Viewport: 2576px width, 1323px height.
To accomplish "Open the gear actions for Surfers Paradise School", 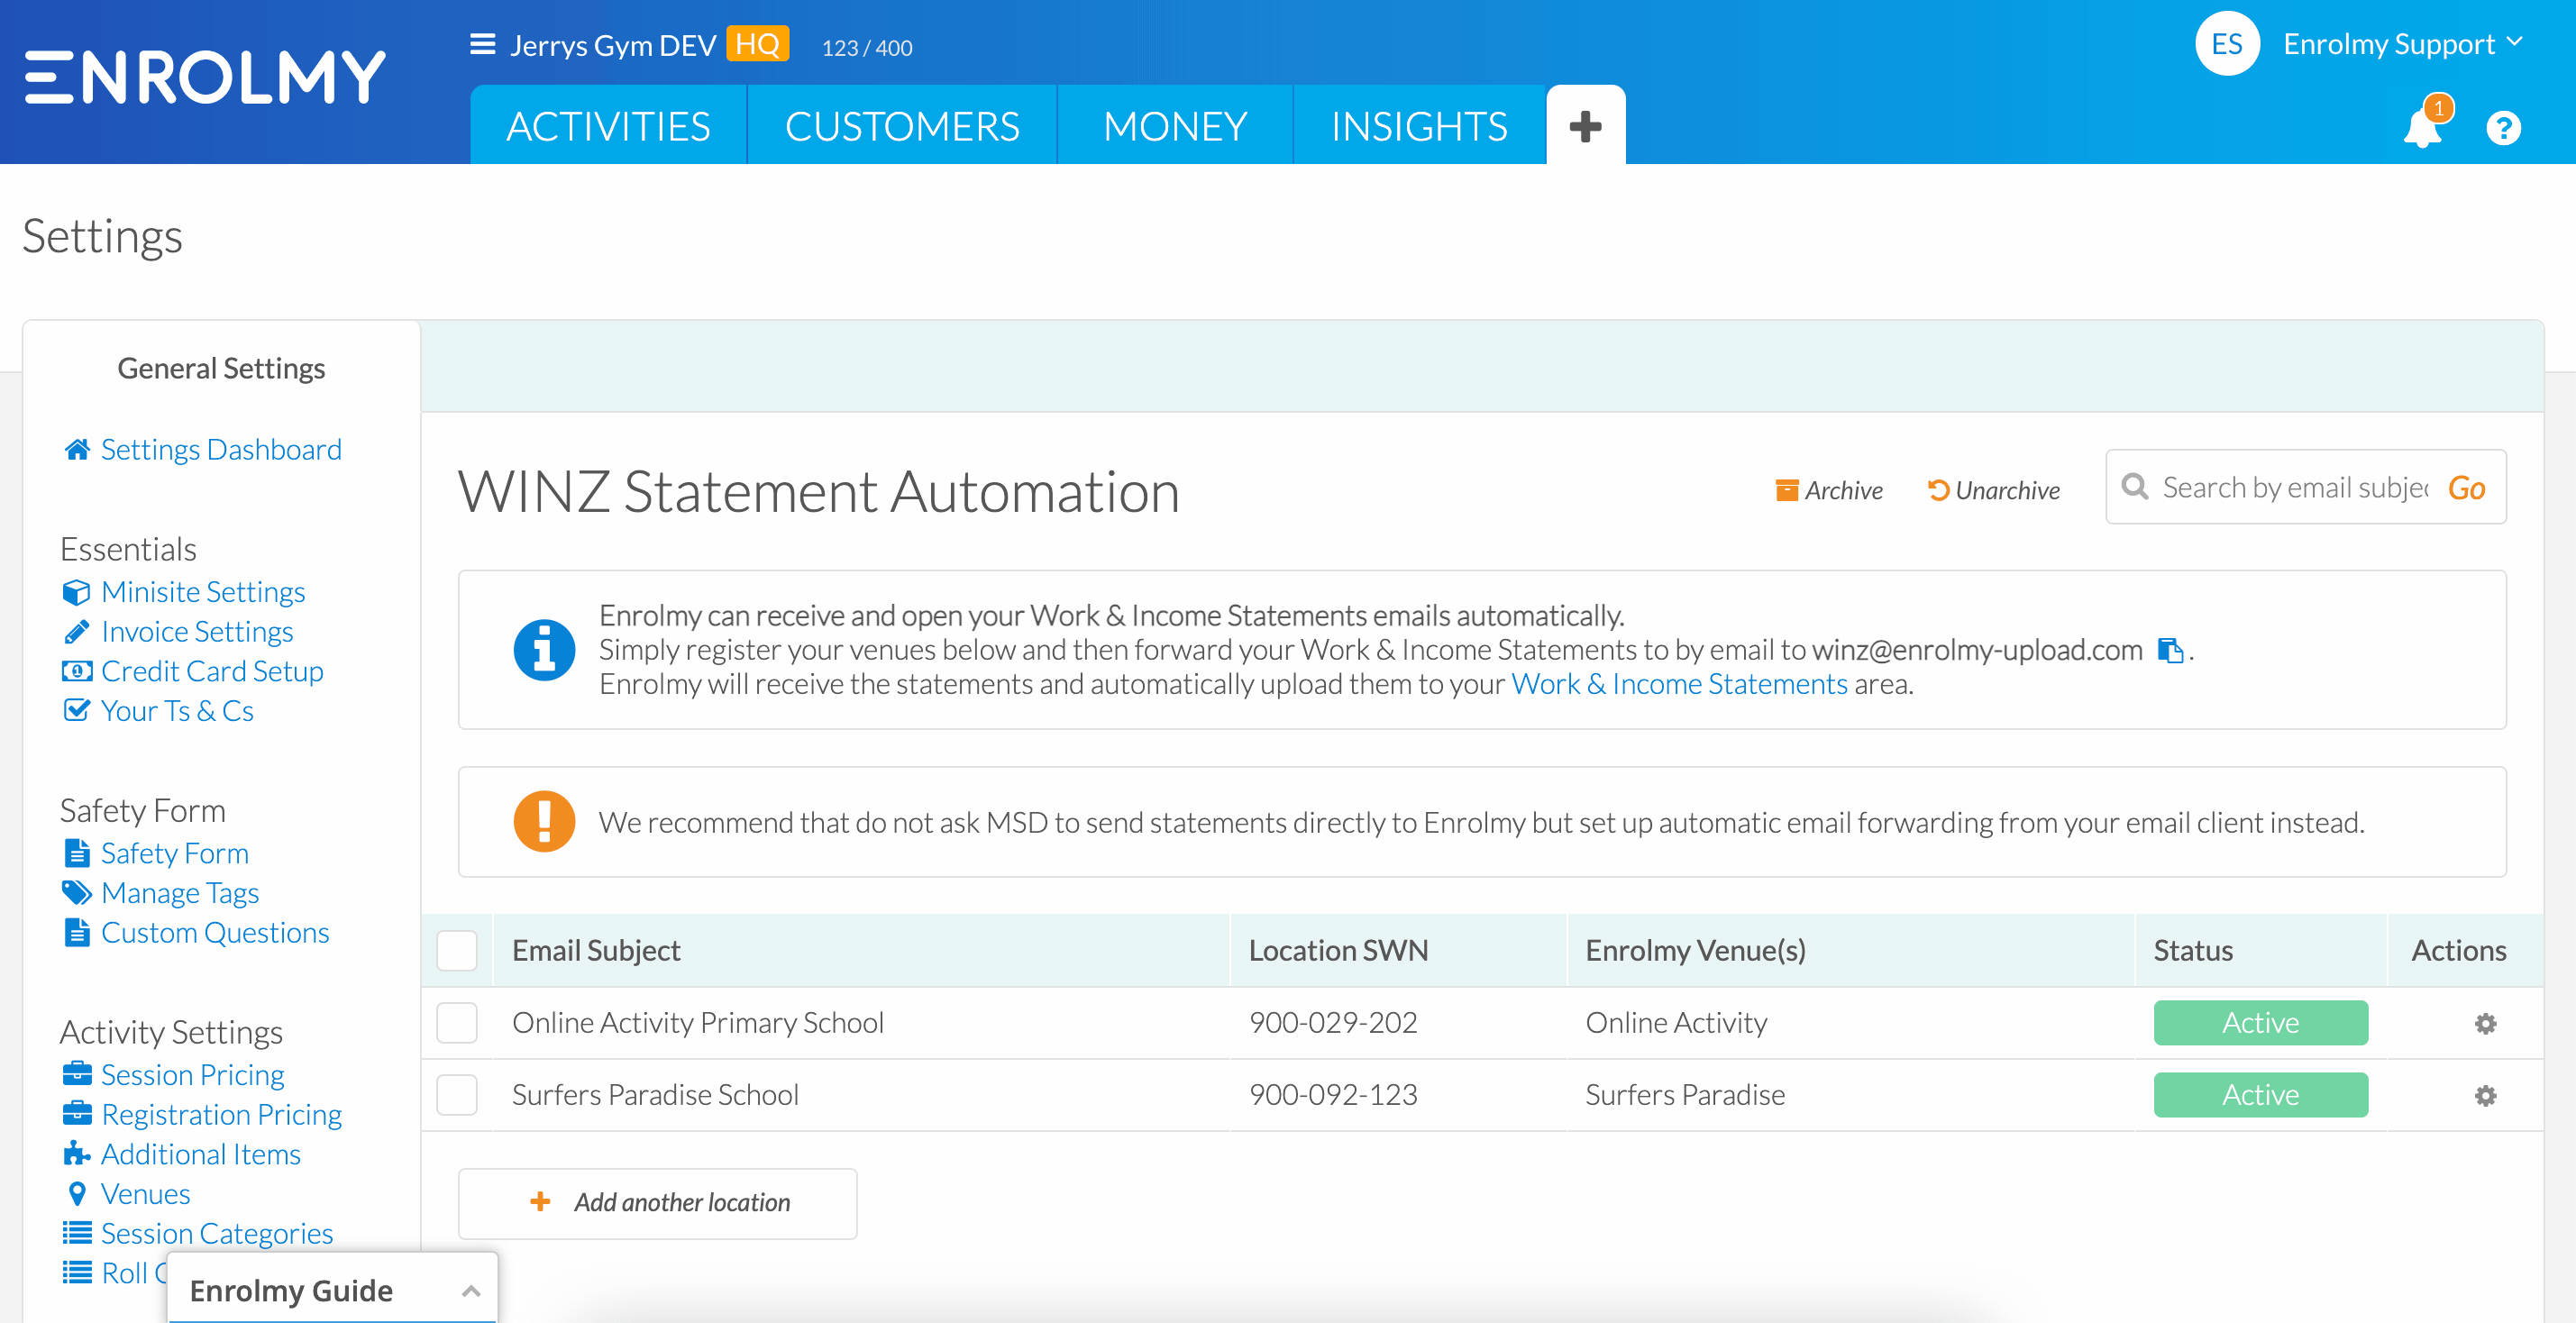I will pos(2485,1095).
